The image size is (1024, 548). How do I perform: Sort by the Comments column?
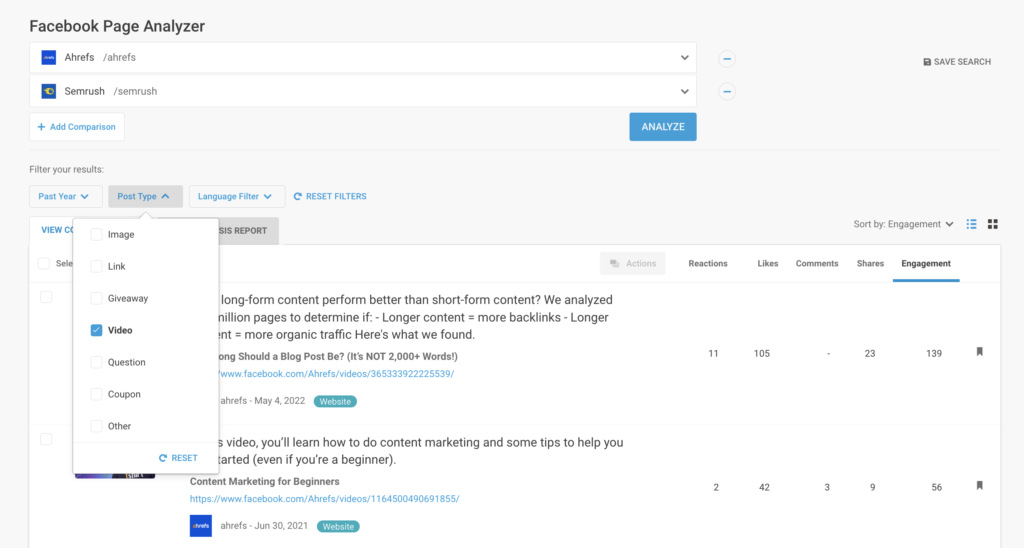pos(816,263)
